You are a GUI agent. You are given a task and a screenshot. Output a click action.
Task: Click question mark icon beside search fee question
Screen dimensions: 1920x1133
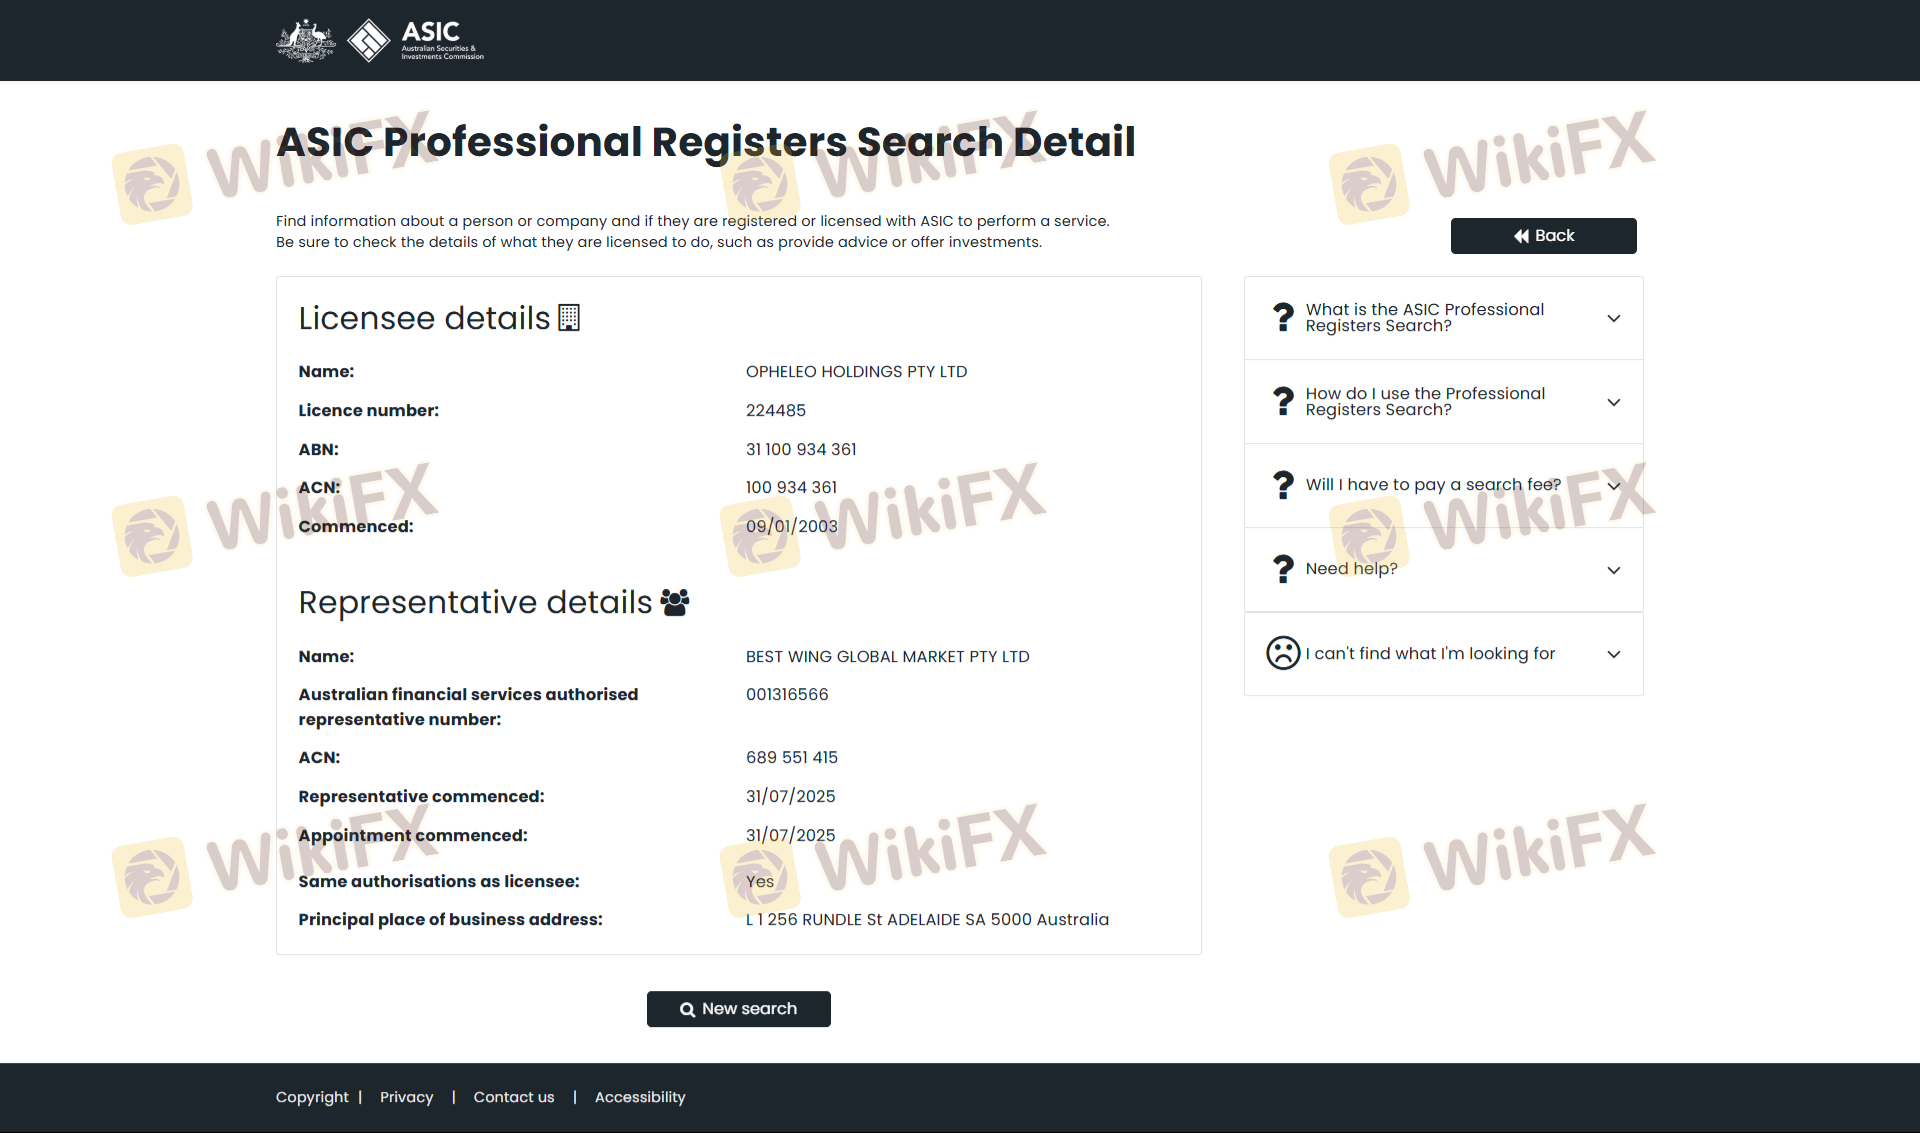click(x=1283, y=485)
